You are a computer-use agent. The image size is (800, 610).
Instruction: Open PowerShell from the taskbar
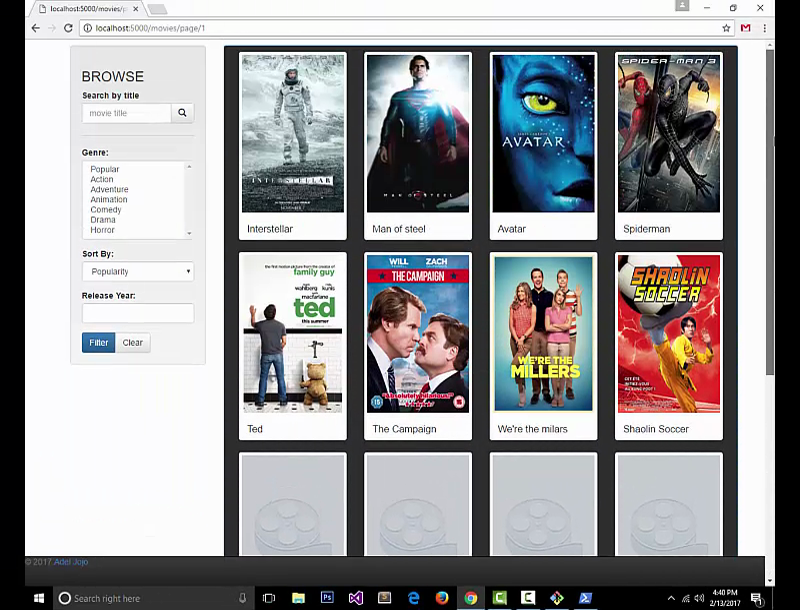pos(585,598)
